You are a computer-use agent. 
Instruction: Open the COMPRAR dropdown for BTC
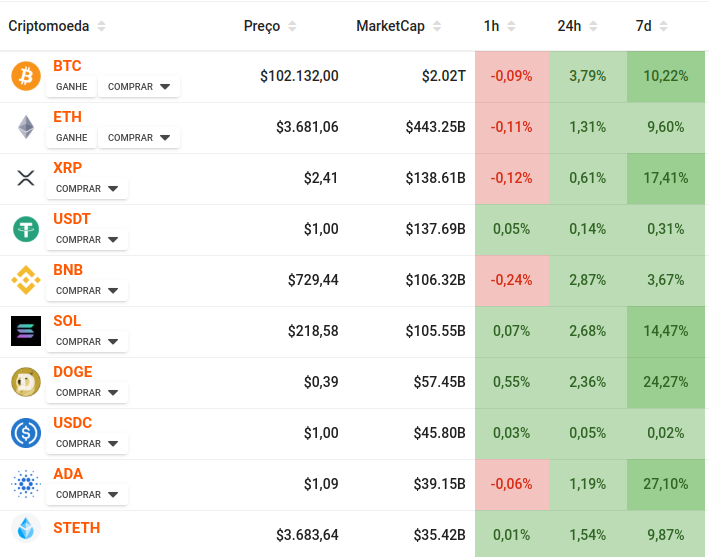point(139,87)
